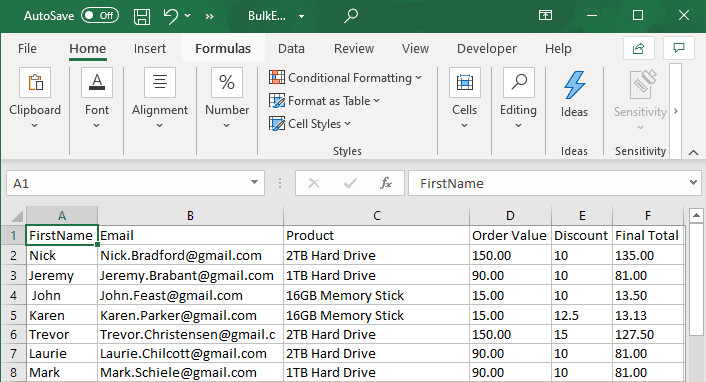The width and height of the screenshot is (706, 382).
Task: Expand the Number group chevron
Action: click(226, 126)
